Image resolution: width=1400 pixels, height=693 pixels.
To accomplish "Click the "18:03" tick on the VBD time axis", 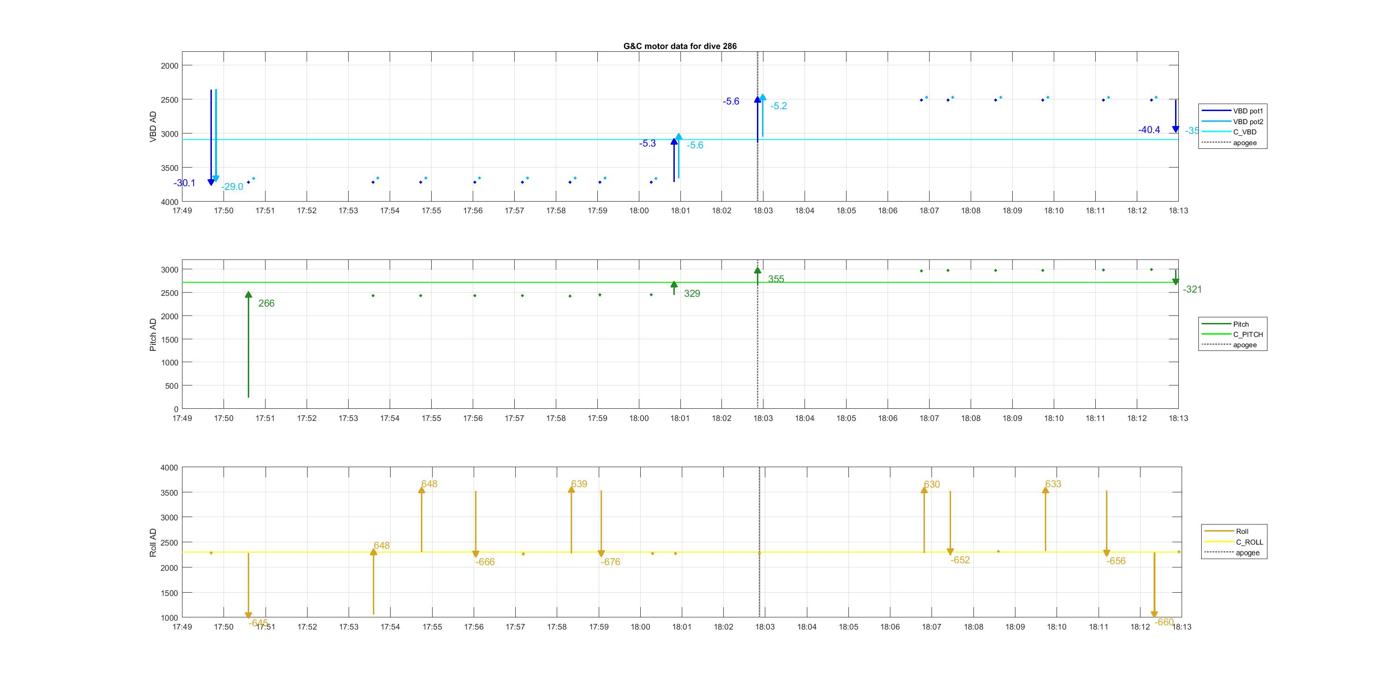I will click(762, 211).
